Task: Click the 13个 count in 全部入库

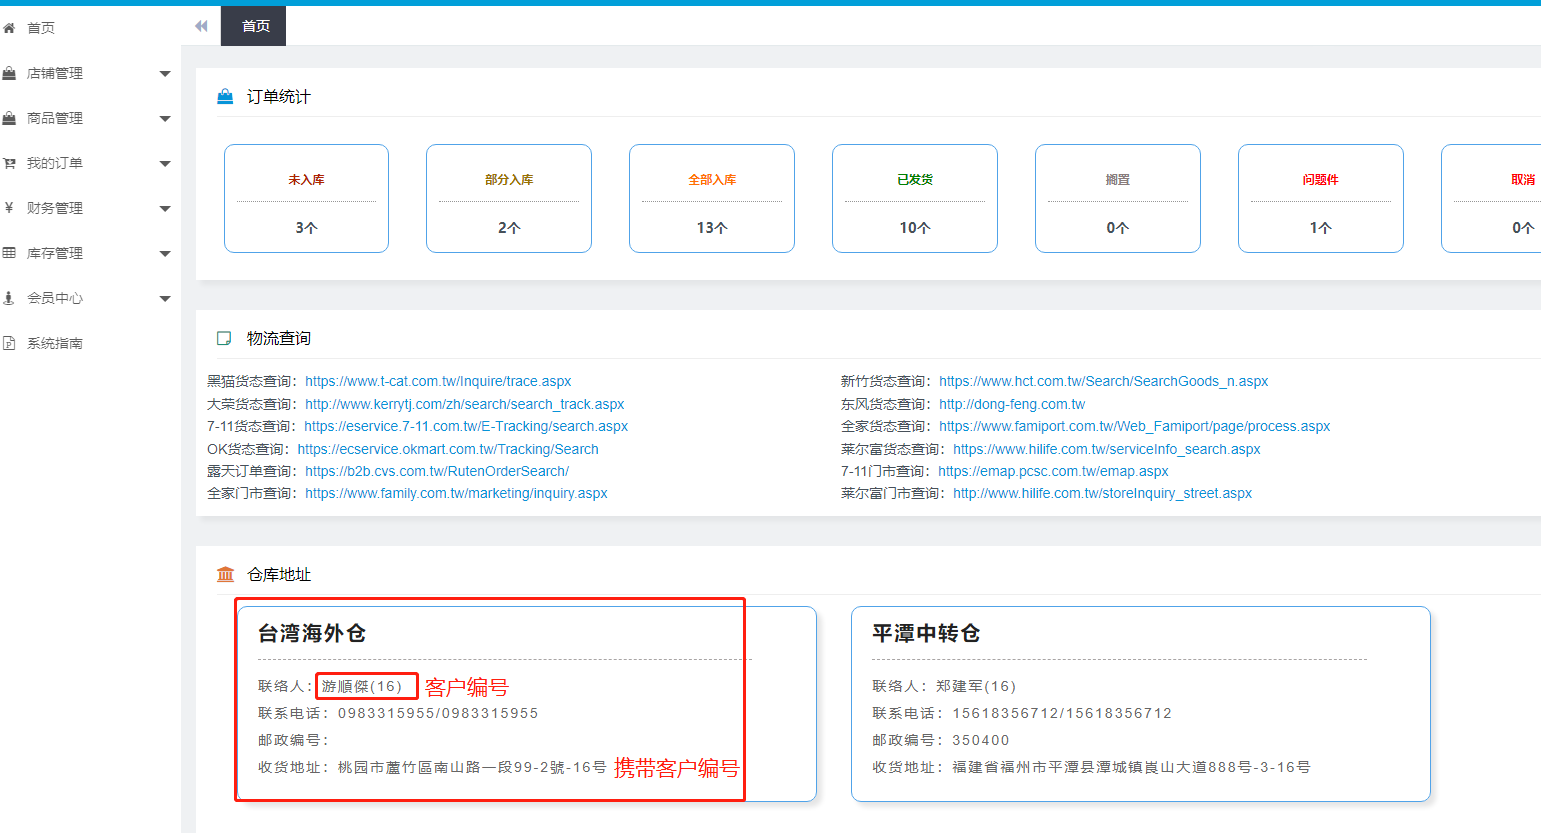Action: [712, 228]
